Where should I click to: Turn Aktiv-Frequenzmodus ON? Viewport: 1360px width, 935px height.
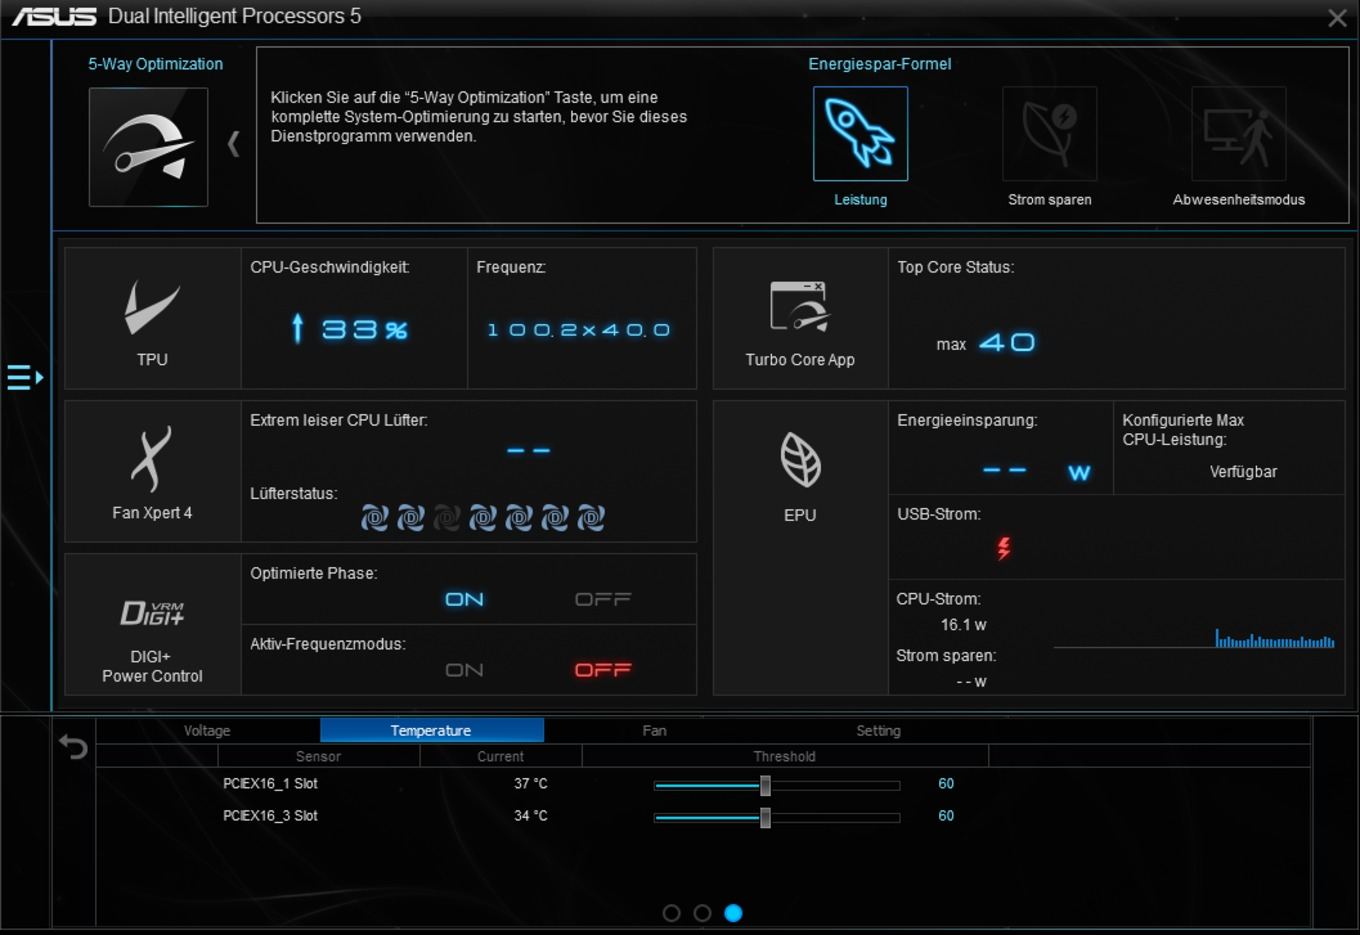point(464,670)
